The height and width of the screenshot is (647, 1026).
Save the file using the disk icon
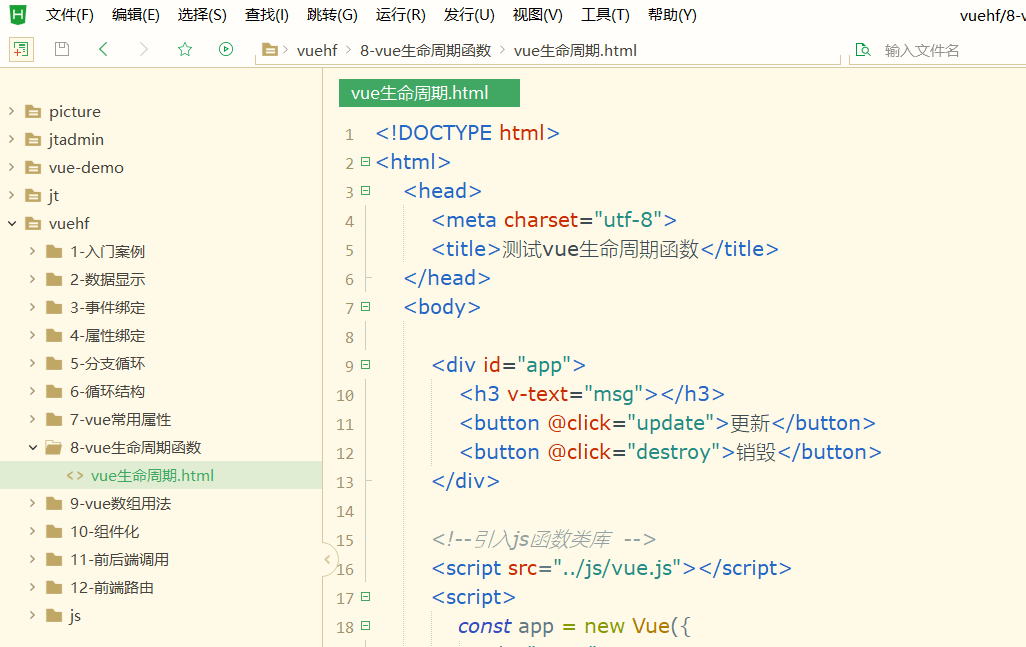coord(62,49)
